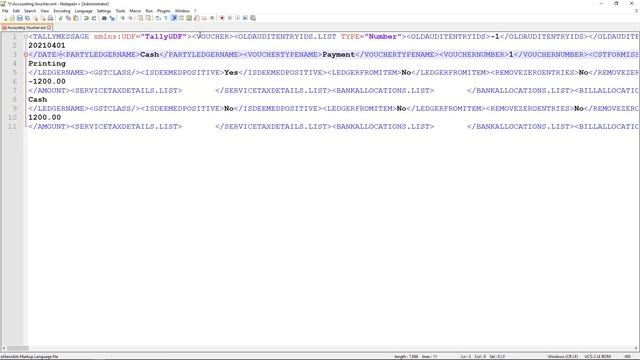640x360 pixels.
Task: Click the Paste toolbar icon
Action: tap(76, 18)
